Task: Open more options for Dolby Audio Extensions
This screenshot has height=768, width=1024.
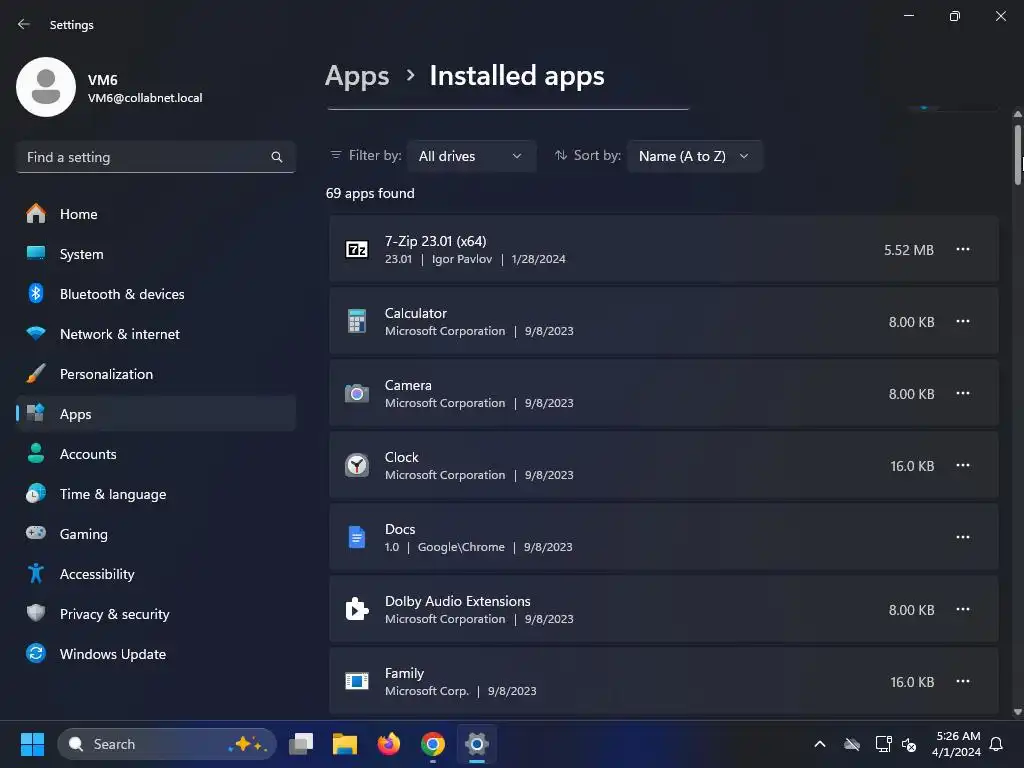Action: [963, 609]
